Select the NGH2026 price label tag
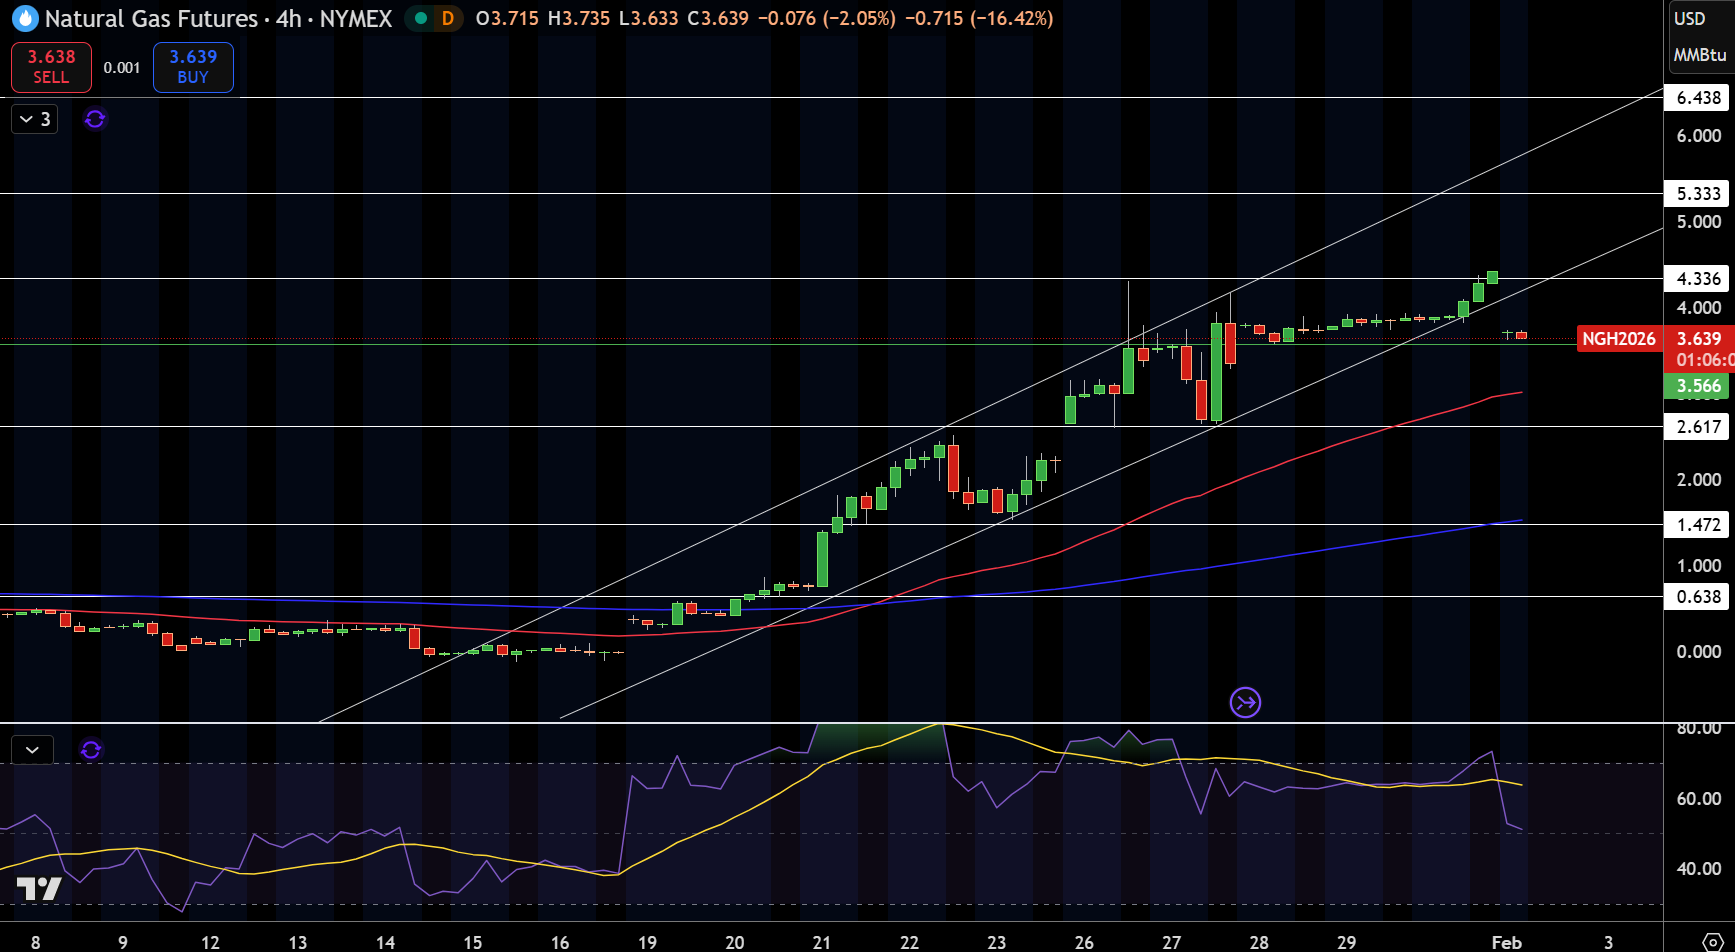The height and width of the screenshot is (952, 1735). tap(1619, 339)
